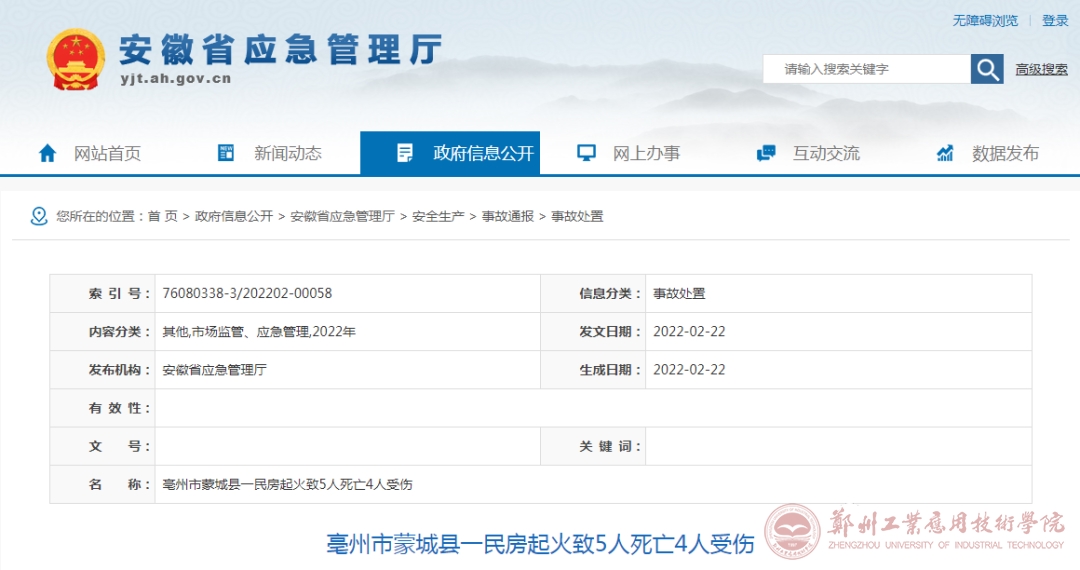Click the national emblem logo
The height and width of the screenshot is (570, 1080).
[76, 60]
